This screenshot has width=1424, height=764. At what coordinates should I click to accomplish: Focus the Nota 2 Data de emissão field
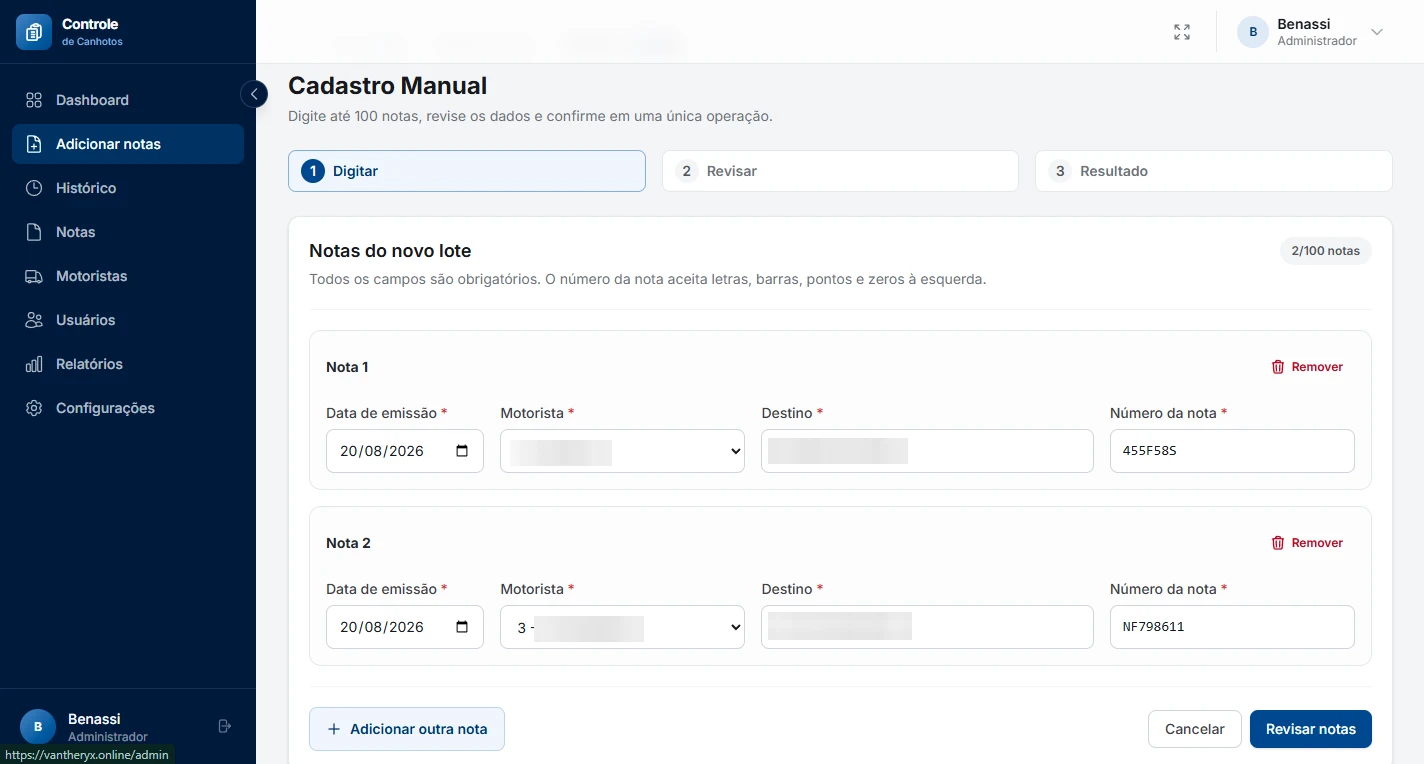405,627
